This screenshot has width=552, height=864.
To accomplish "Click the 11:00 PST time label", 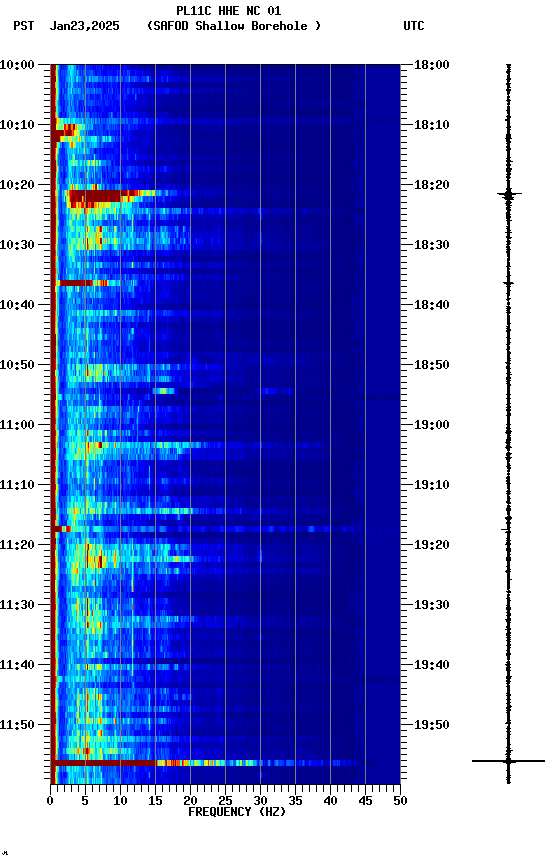I will click(17, 425).
